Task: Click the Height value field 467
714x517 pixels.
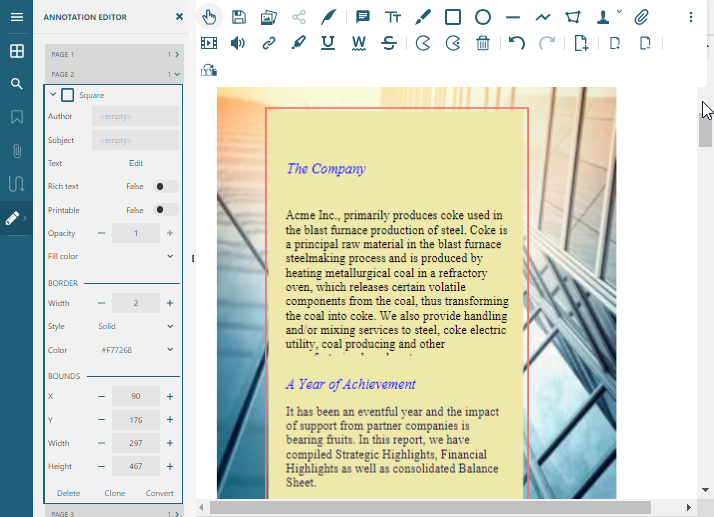Action: (136, 466)
